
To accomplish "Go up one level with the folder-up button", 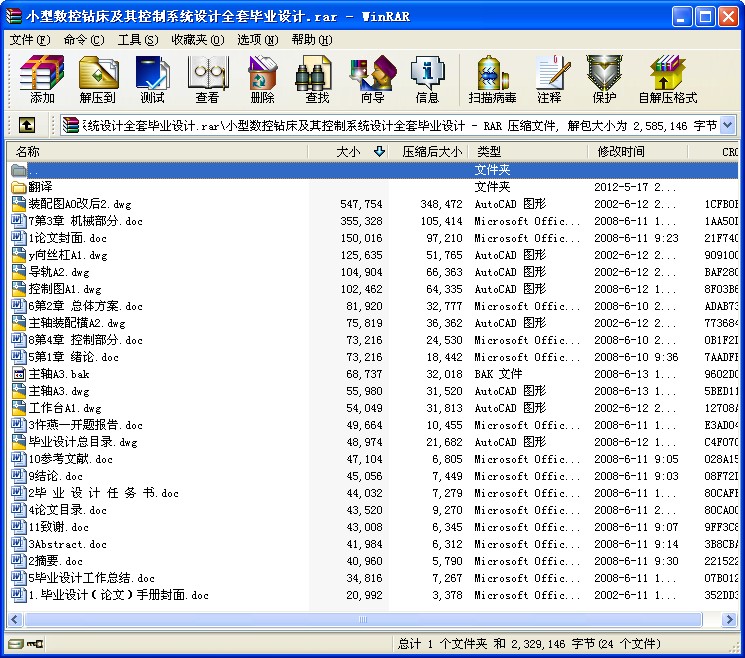I will 27,125.
